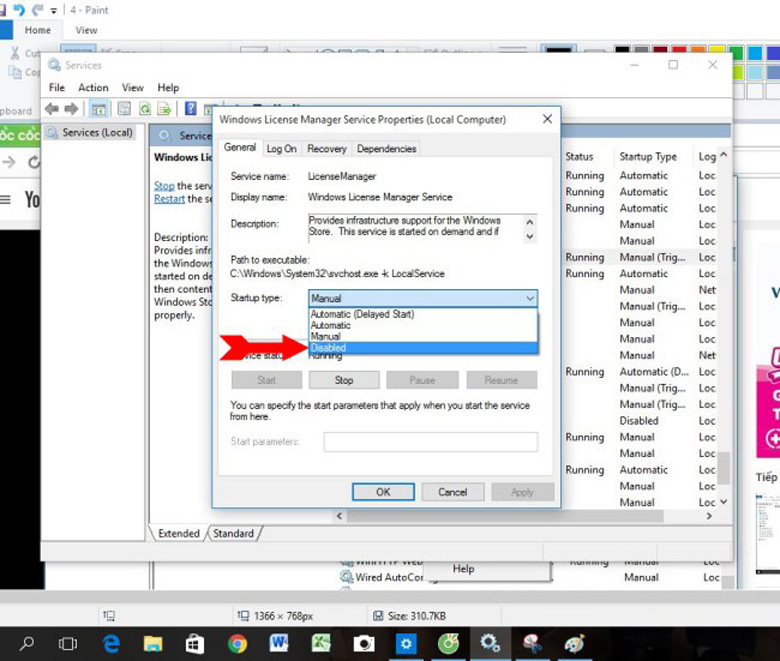This screenshot has width=780, height=661.
Task: Close the Service Properties dialog
Action: (547, 119)
